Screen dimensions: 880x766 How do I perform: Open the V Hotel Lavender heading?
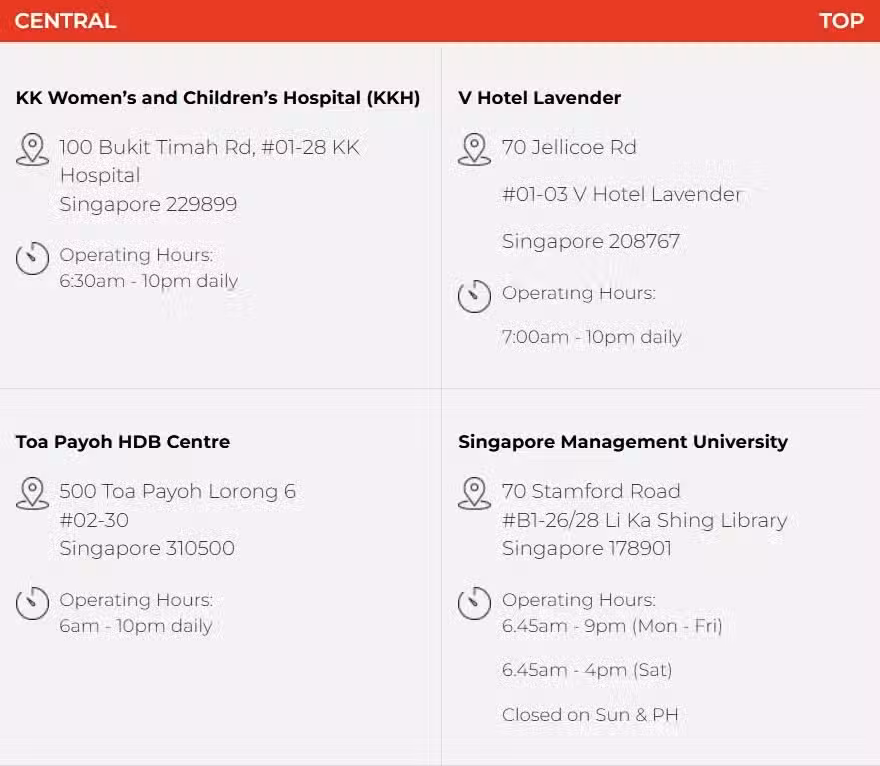[539, 98]
